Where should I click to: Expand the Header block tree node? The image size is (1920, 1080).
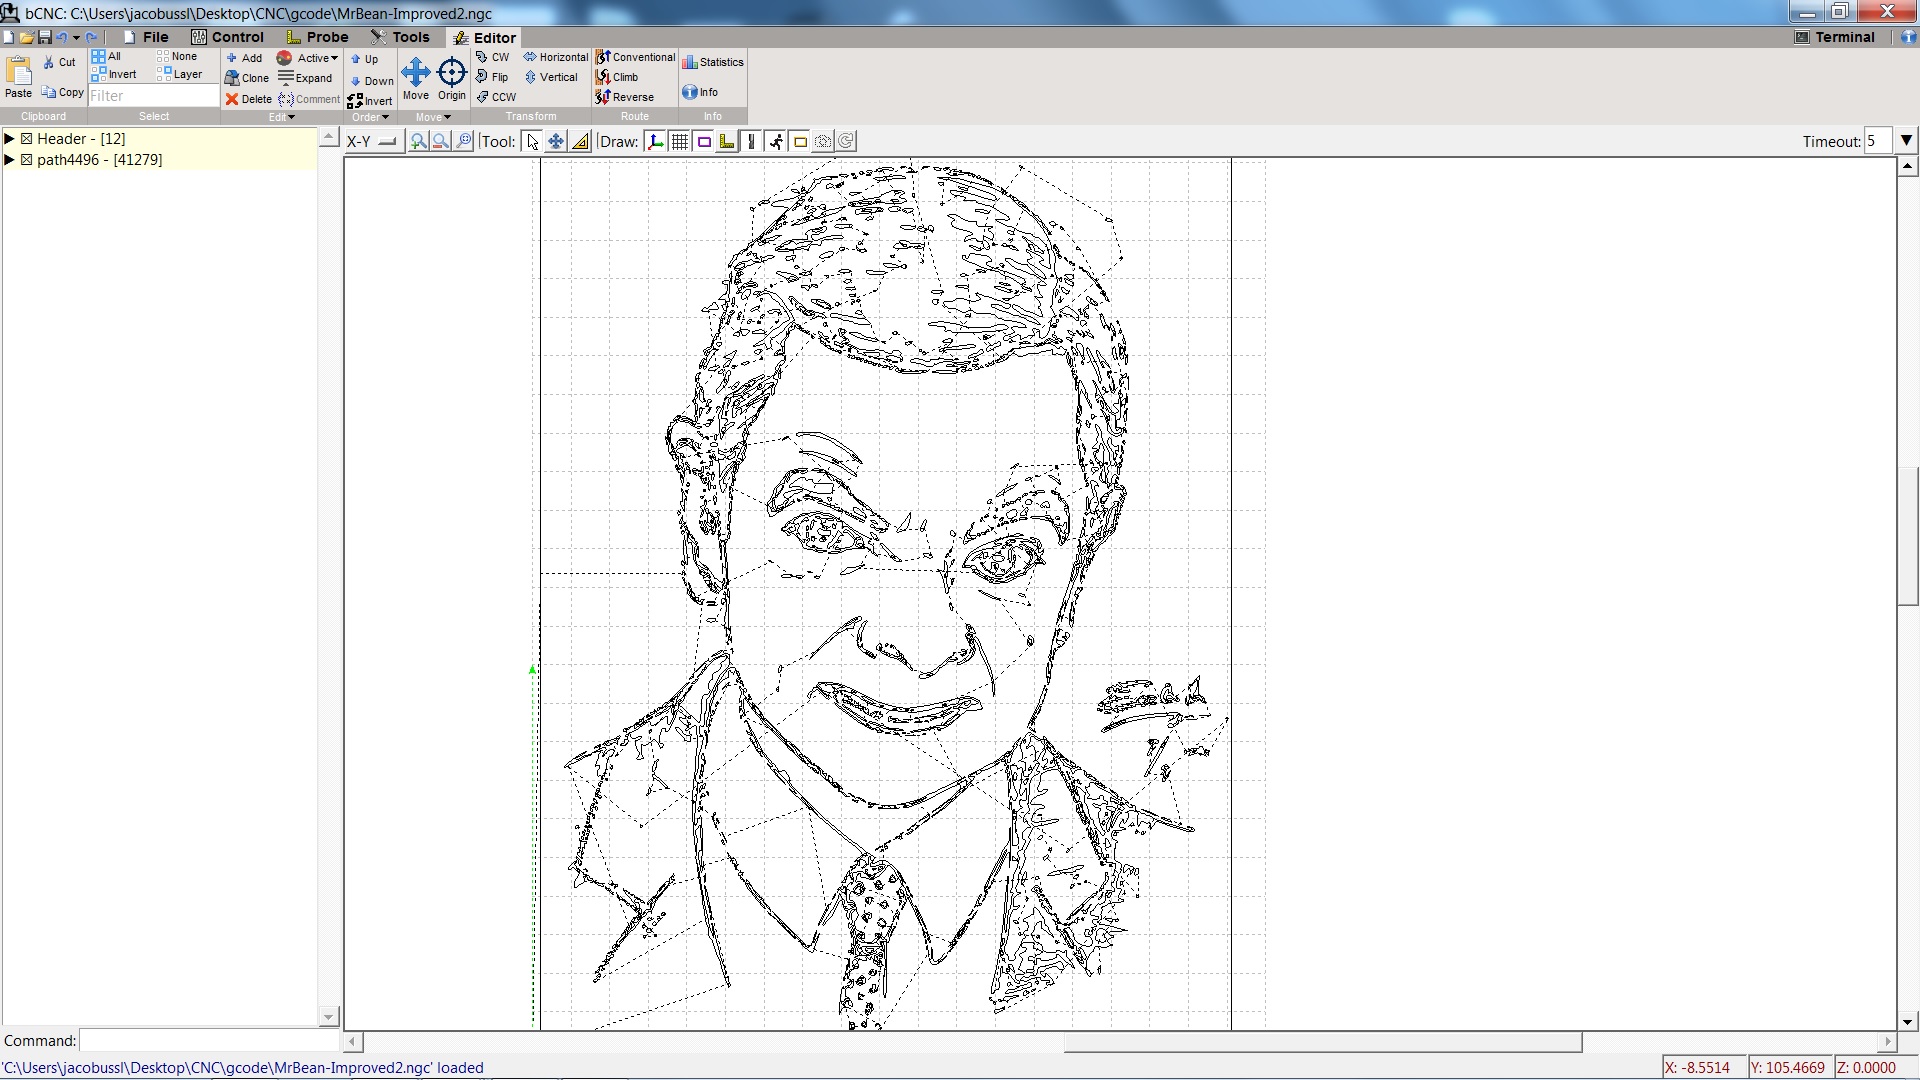pyautogui.click(x=10, y=139)
